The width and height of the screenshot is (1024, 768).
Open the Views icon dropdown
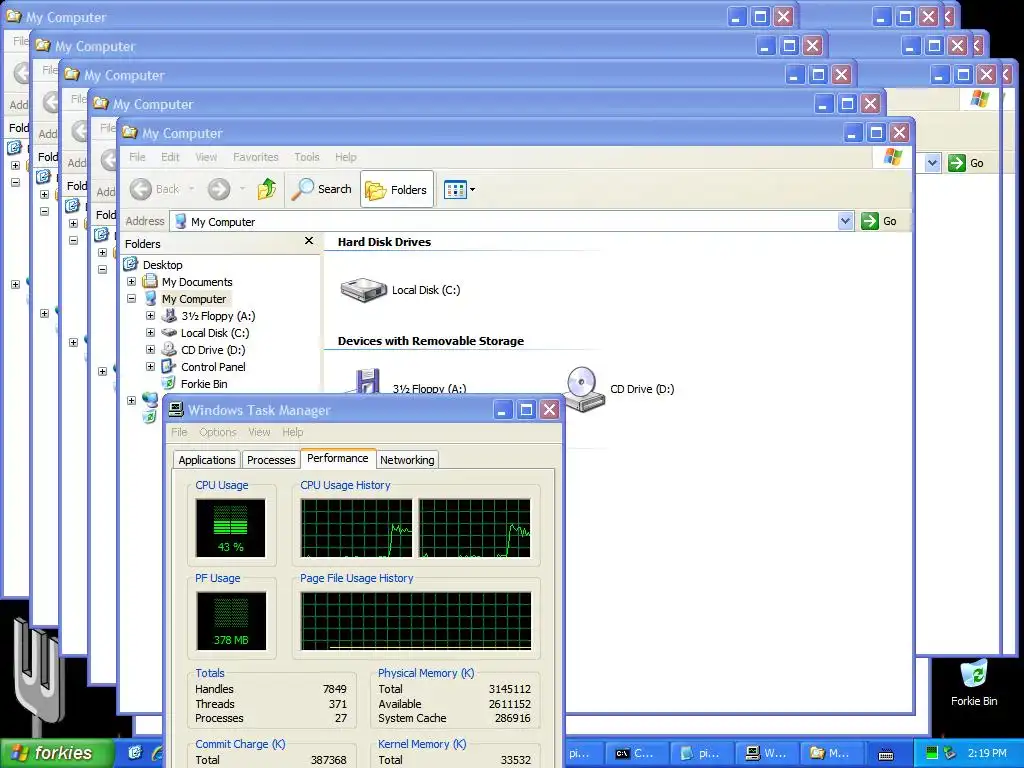[460, 190]
